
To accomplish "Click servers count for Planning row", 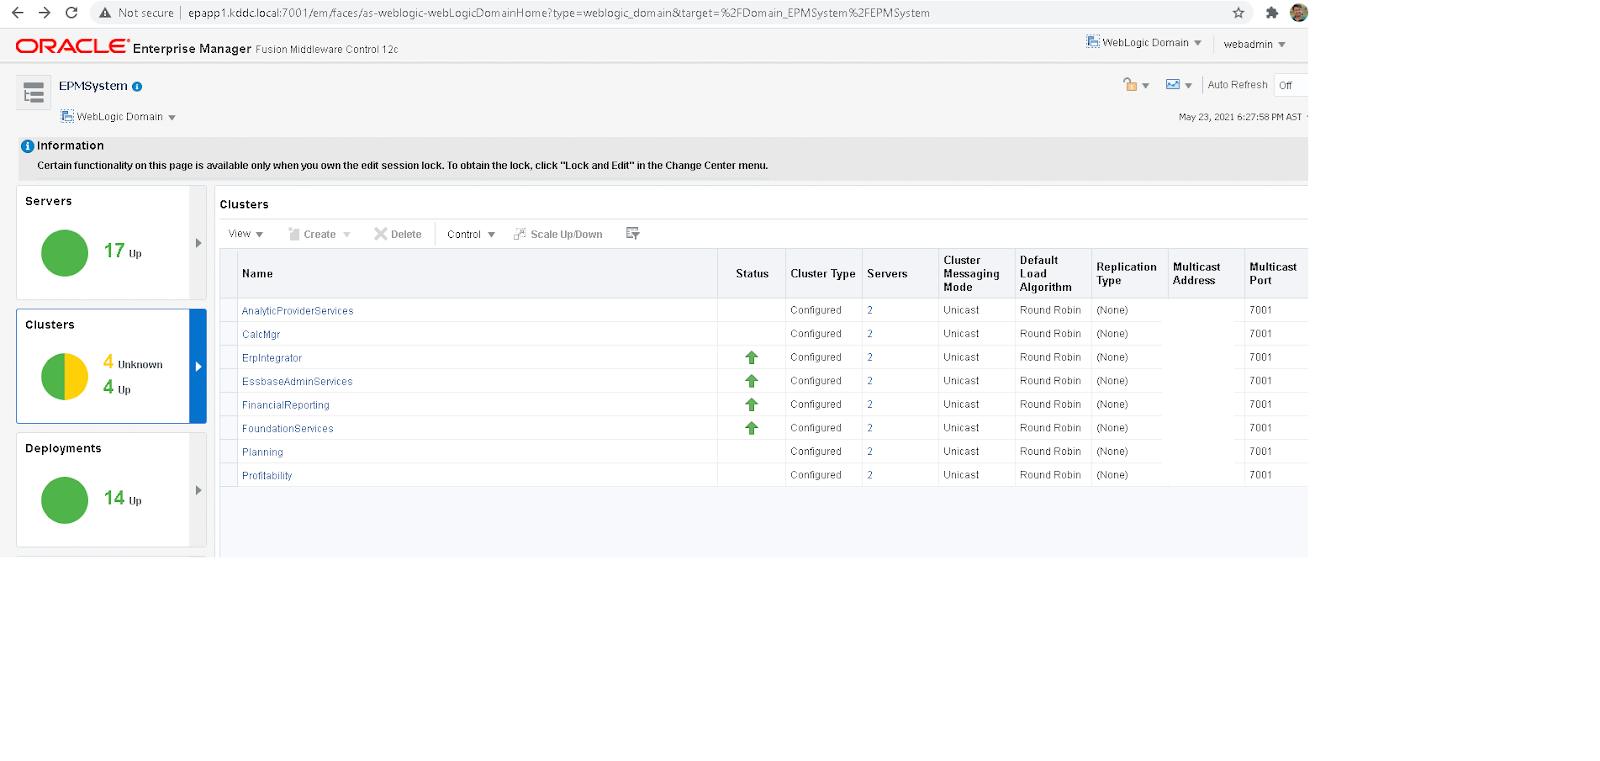I will tap(870, 451).
